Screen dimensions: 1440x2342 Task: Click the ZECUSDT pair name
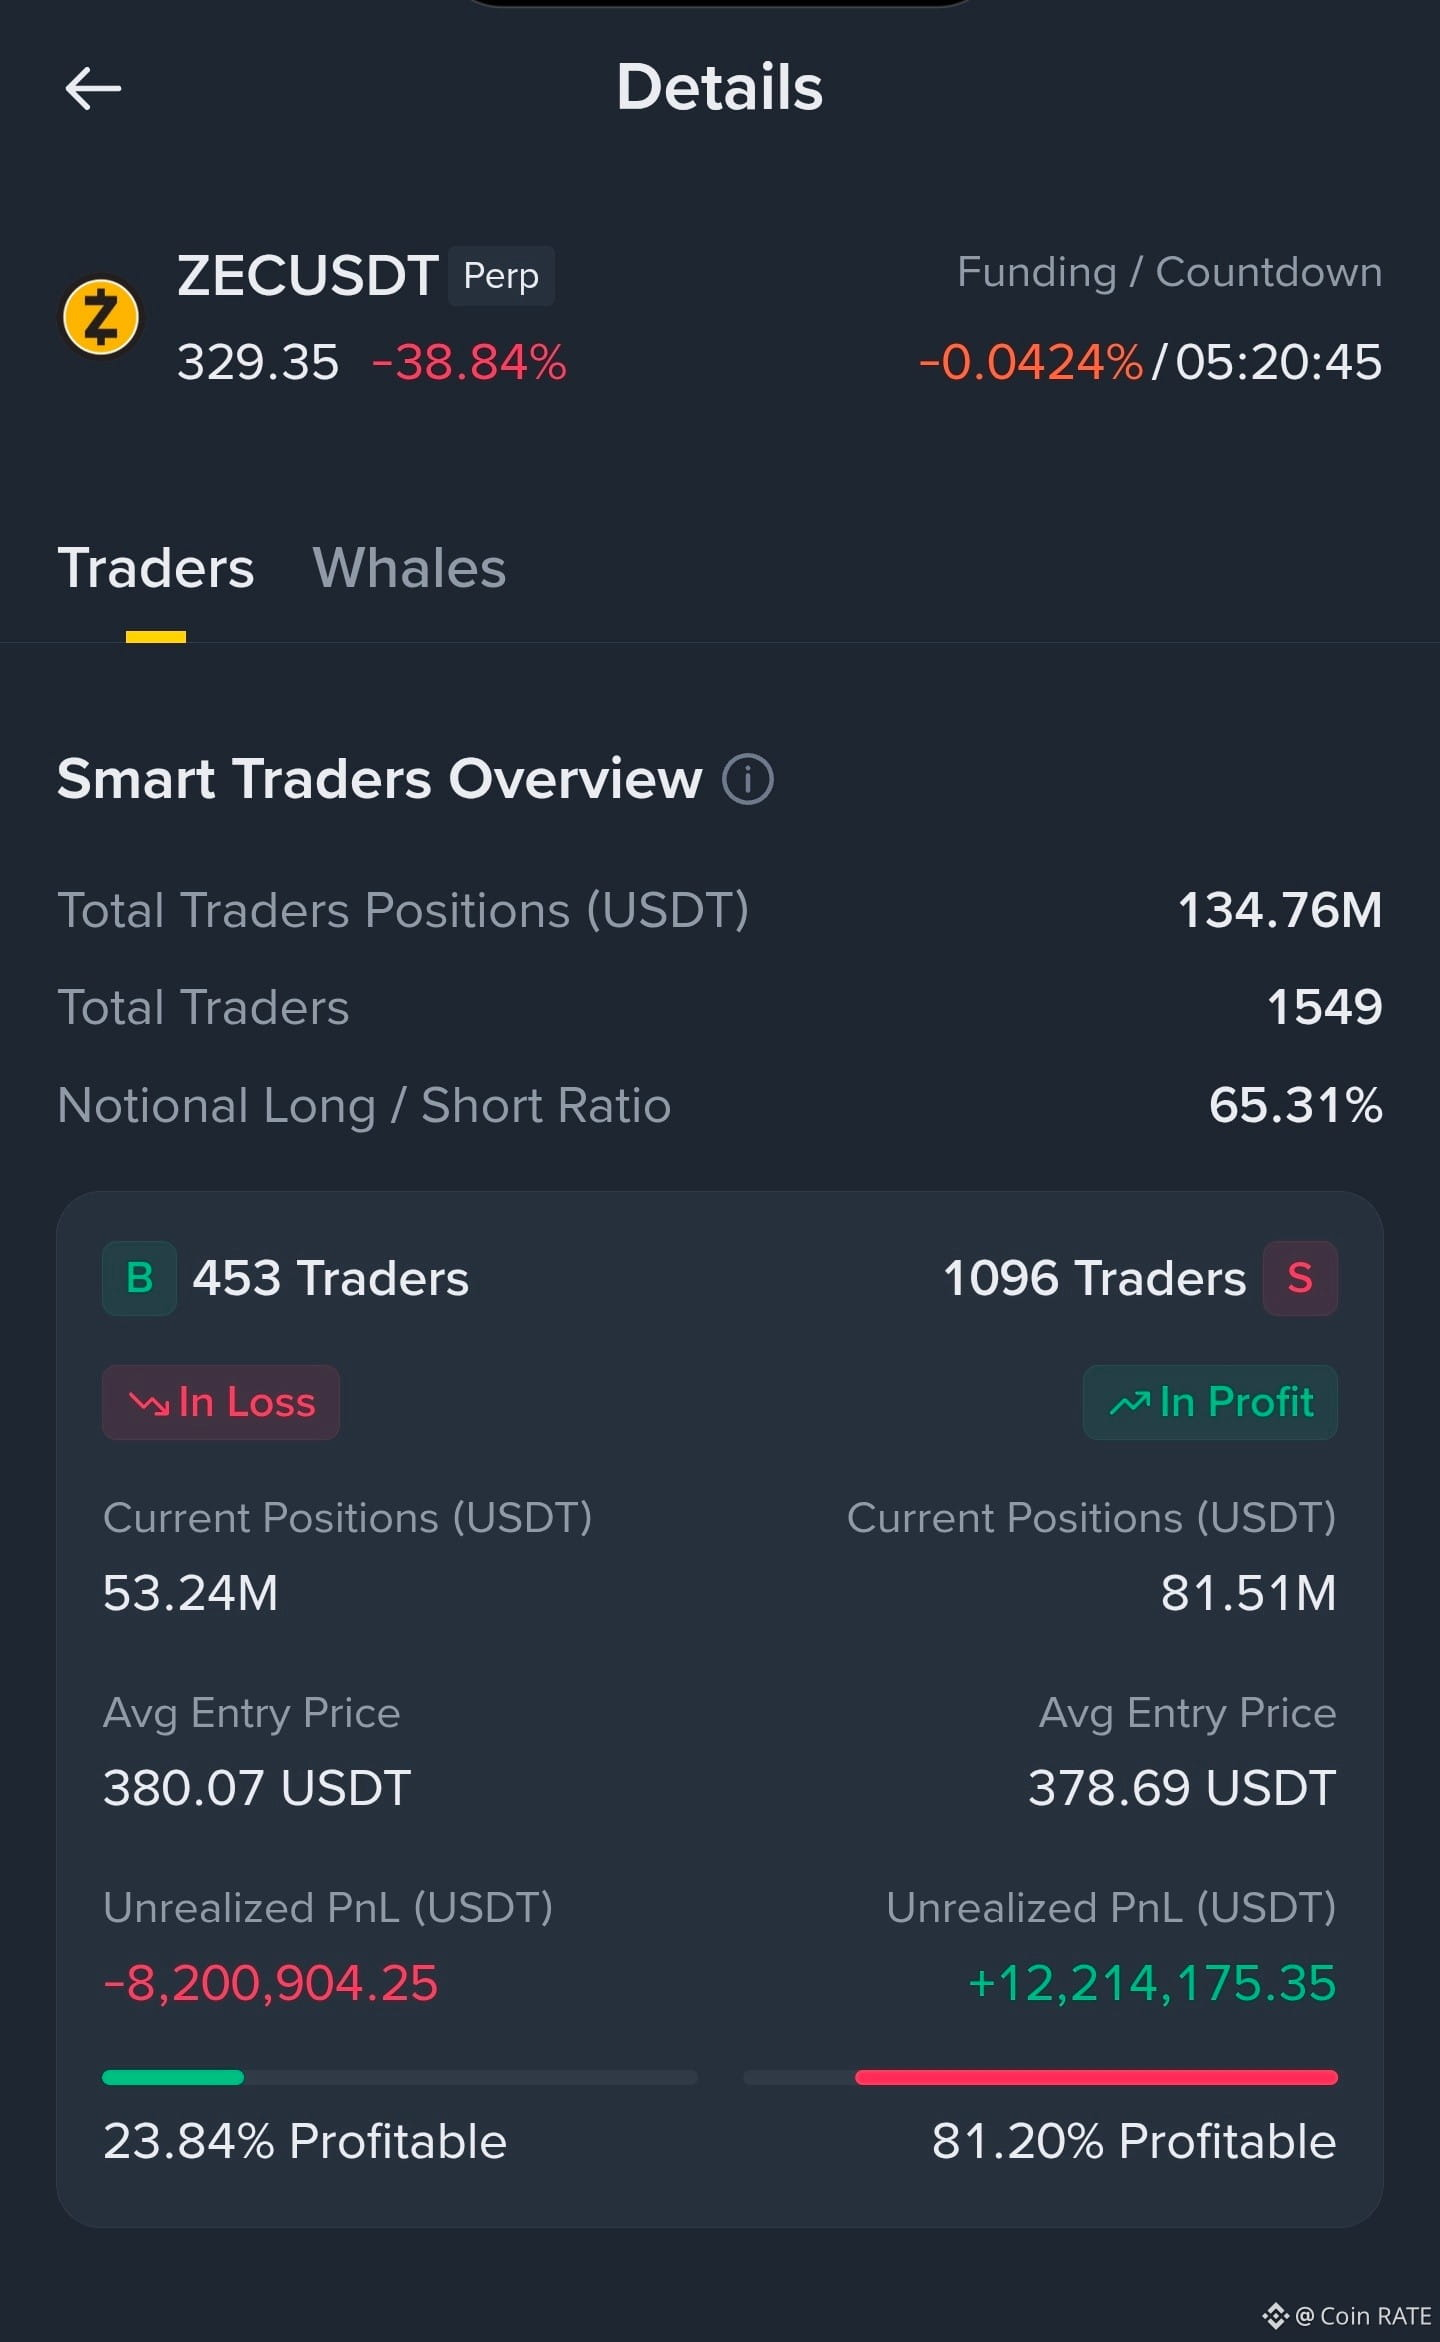pos(308,275)
